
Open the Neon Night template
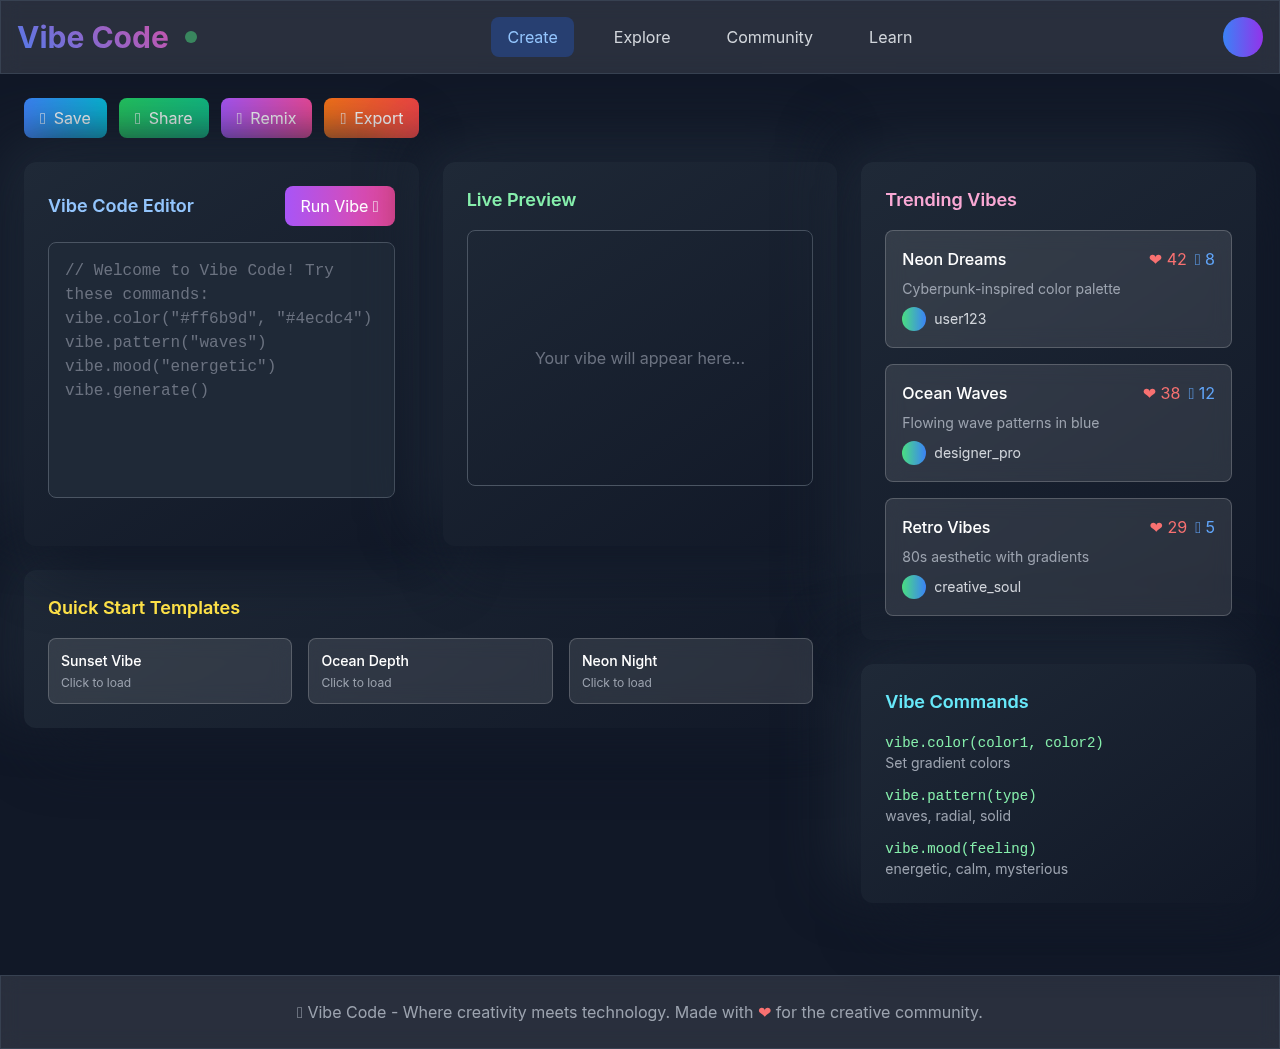pos(691,670)
